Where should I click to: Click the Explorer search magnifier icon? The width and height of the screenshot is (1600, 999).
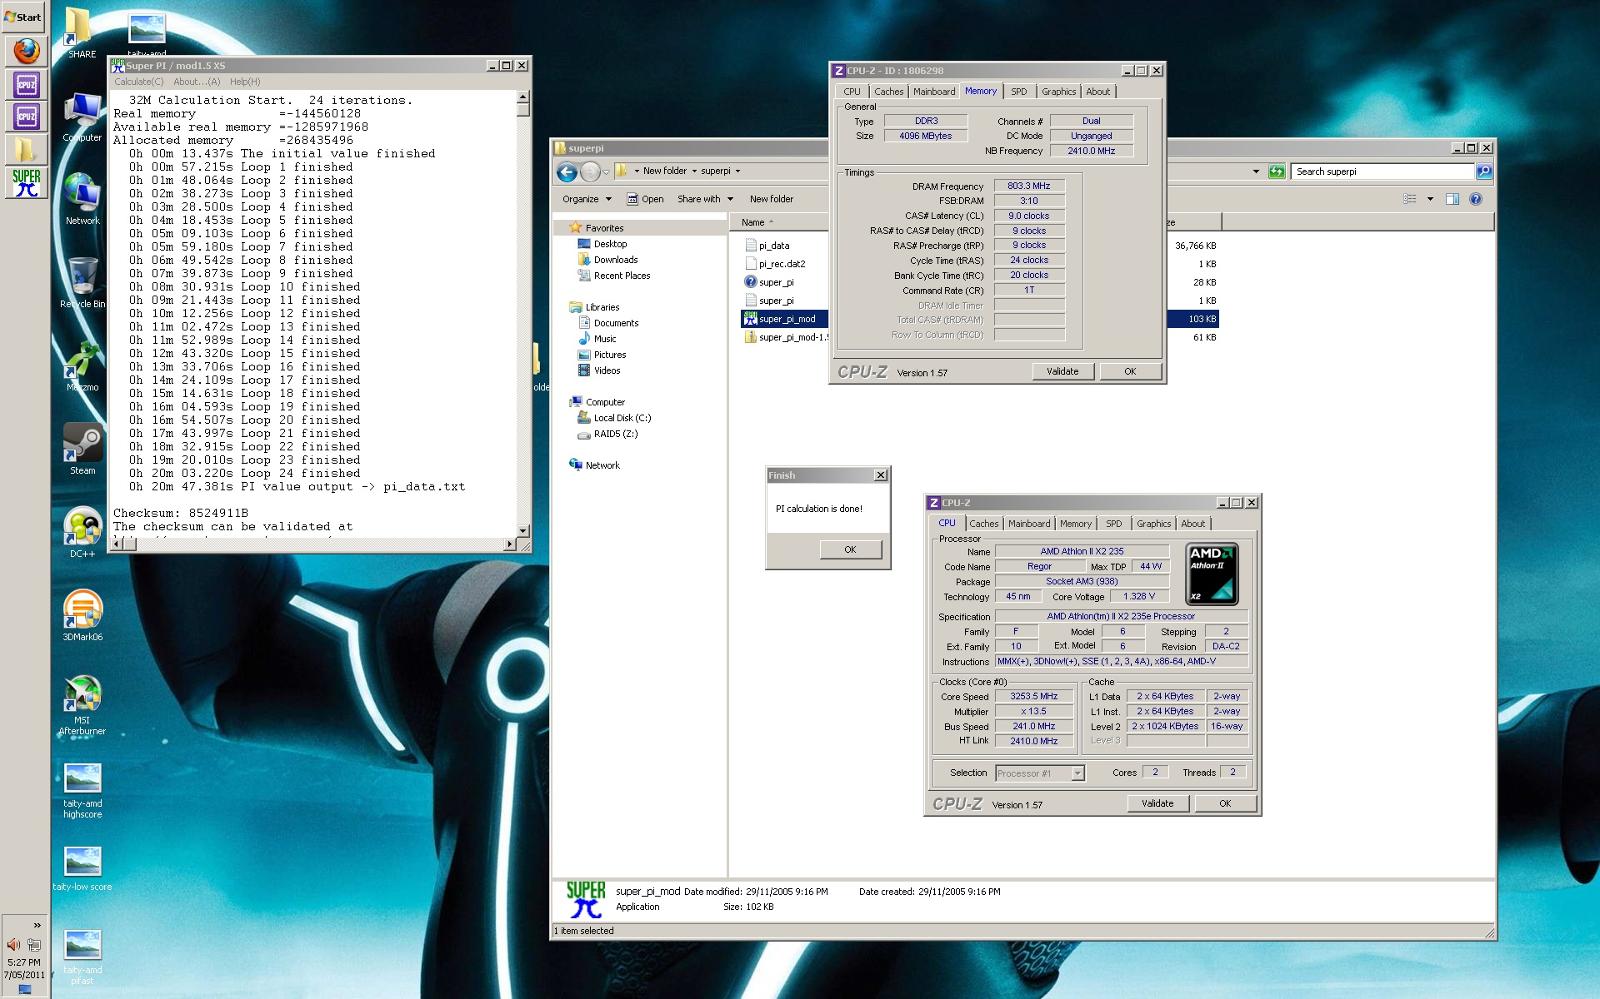click(1483, 171)
